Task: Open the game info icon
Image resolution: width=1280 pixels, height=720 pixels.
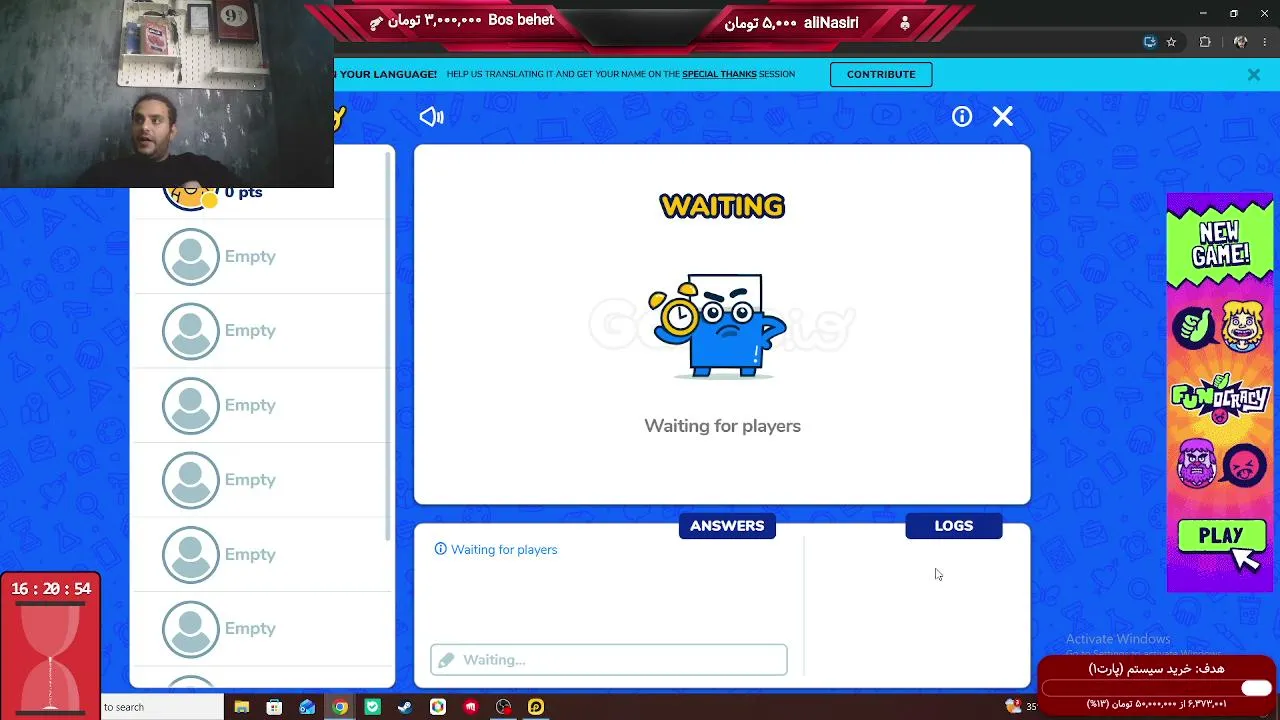Action: point(962,117)
